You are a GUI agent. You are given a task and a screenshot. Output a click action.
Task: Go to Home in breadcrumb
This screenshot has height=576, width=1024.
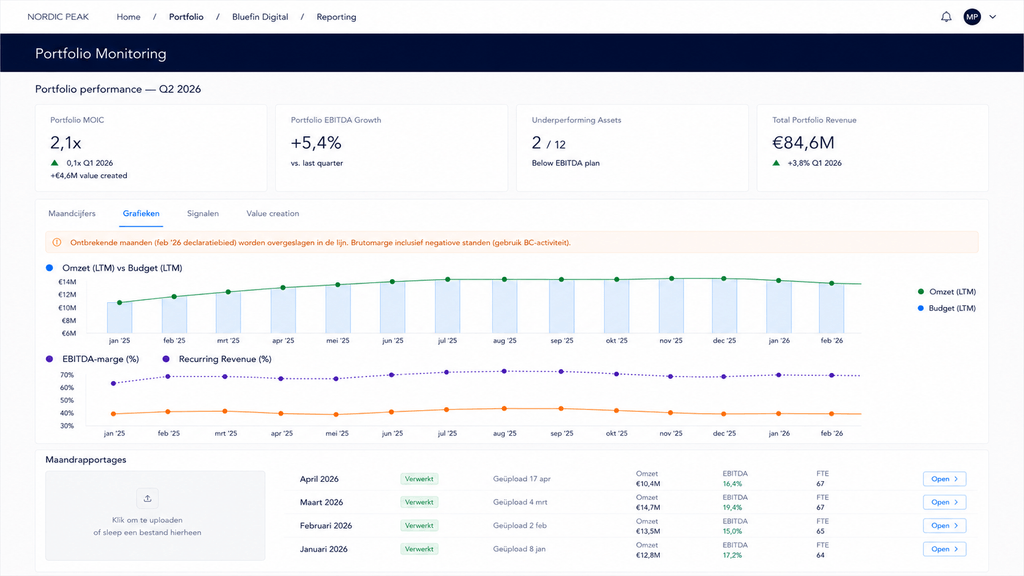click(129, 17)
